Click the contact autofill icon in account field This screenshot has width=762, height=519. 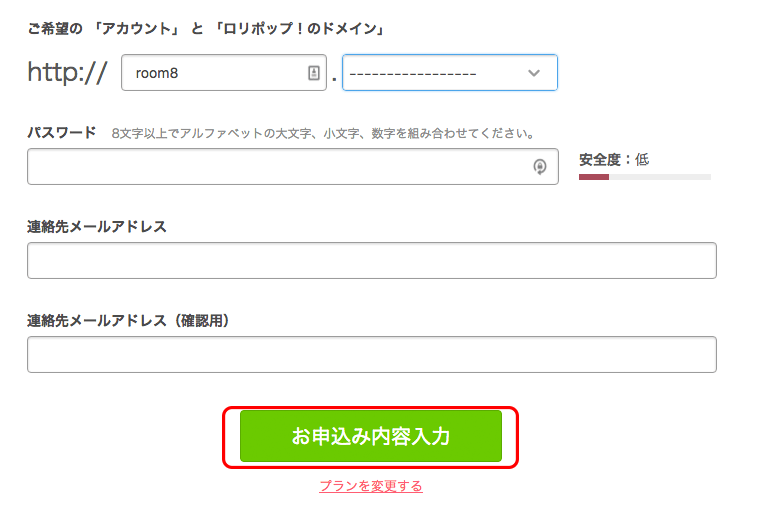pyautogui.click(x=313, y=73)
